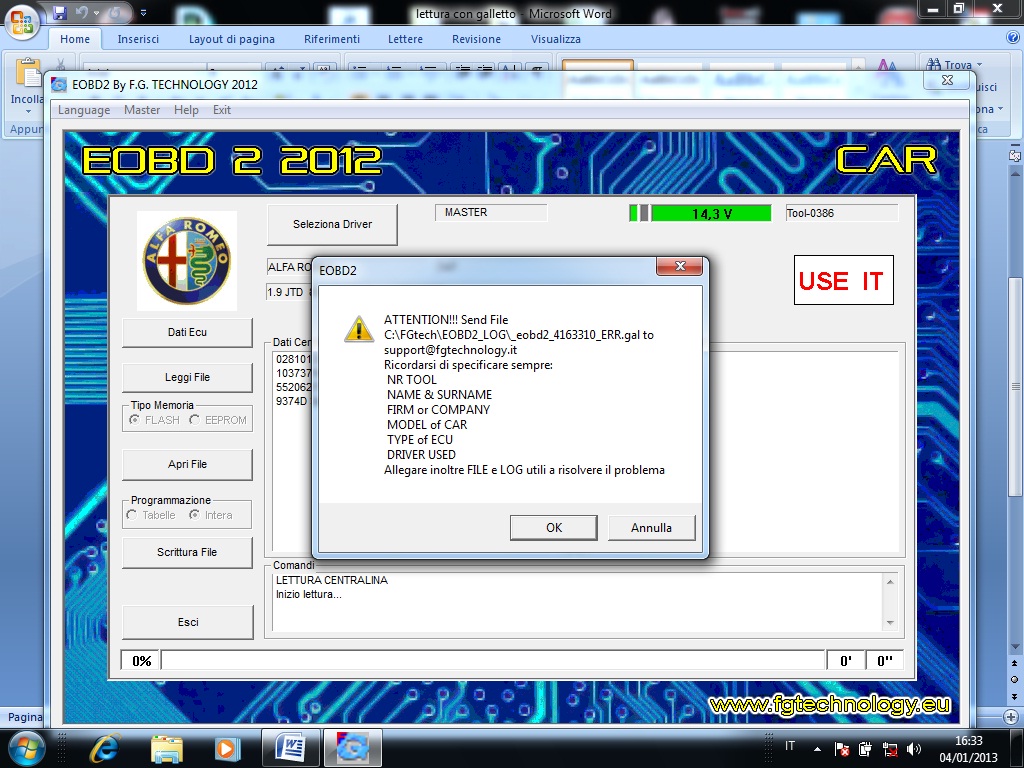Click the IT language indicator in the tray

[790, 746]
